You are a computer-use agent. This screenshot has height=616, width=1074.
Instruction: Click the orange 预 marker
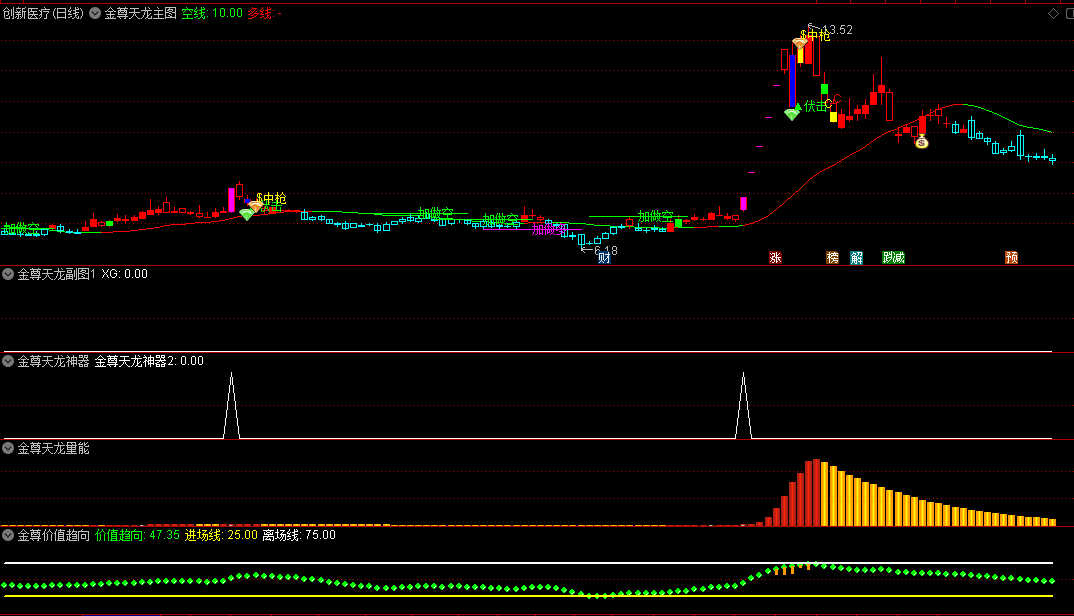(x=1012, y=258)
